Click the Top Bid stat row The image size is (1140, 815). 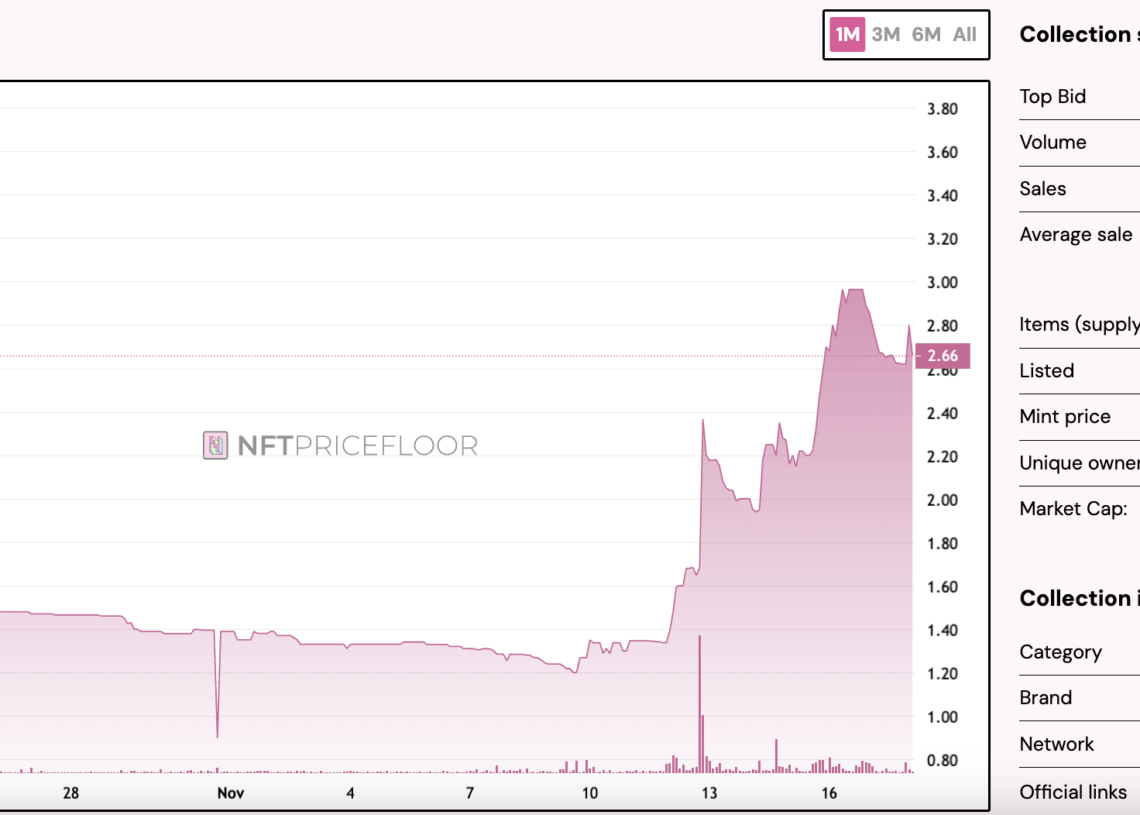[x=1080, y=97]
